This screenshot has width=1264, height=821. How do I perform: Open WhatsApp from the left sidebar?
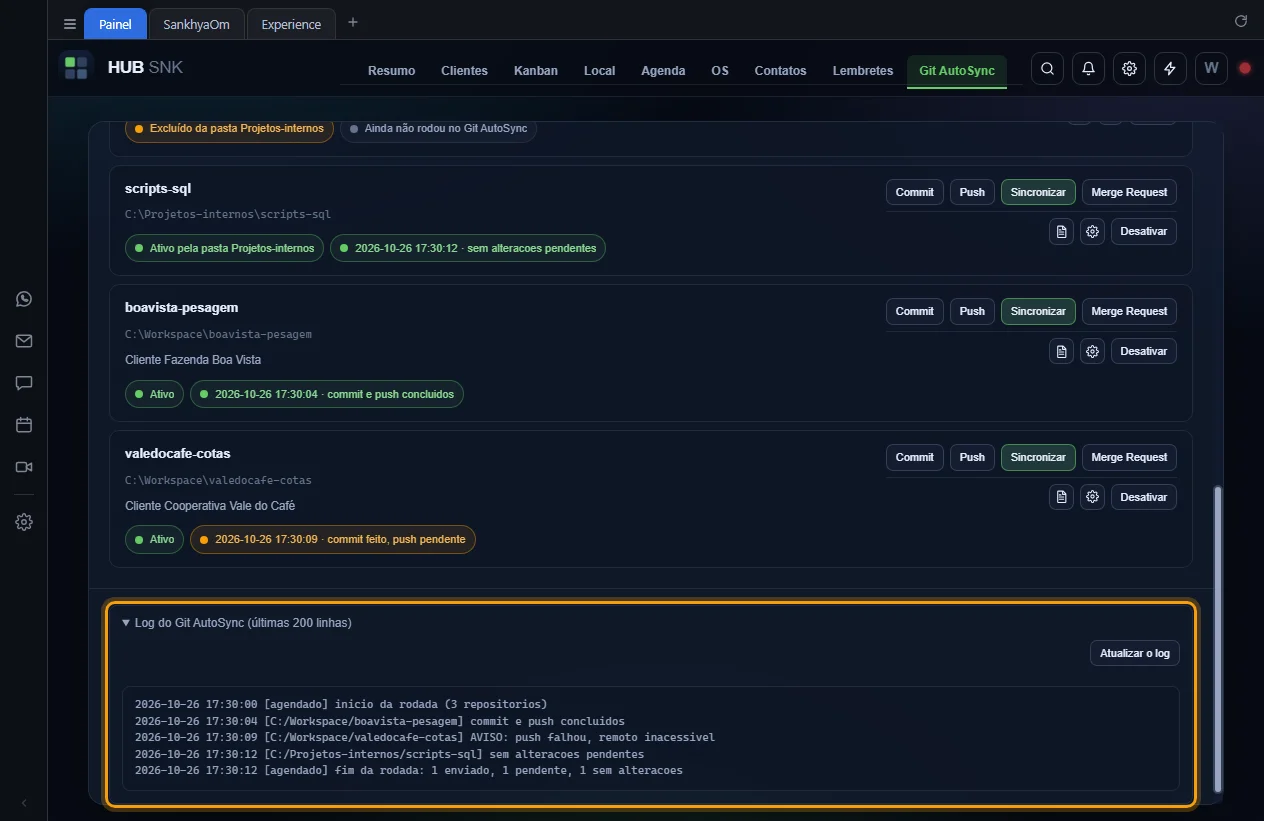(x=24, y=299)
